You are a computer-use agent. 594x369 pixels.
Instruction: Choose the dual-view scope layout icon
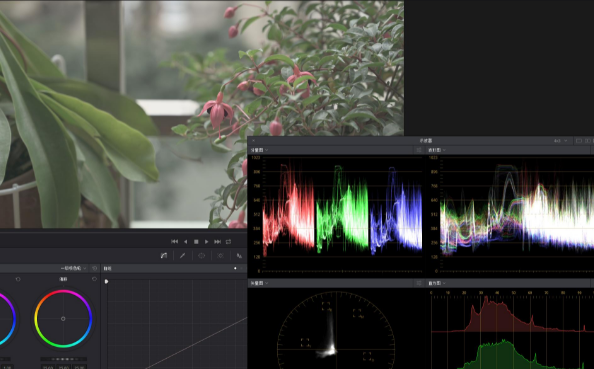pos(588,141)
